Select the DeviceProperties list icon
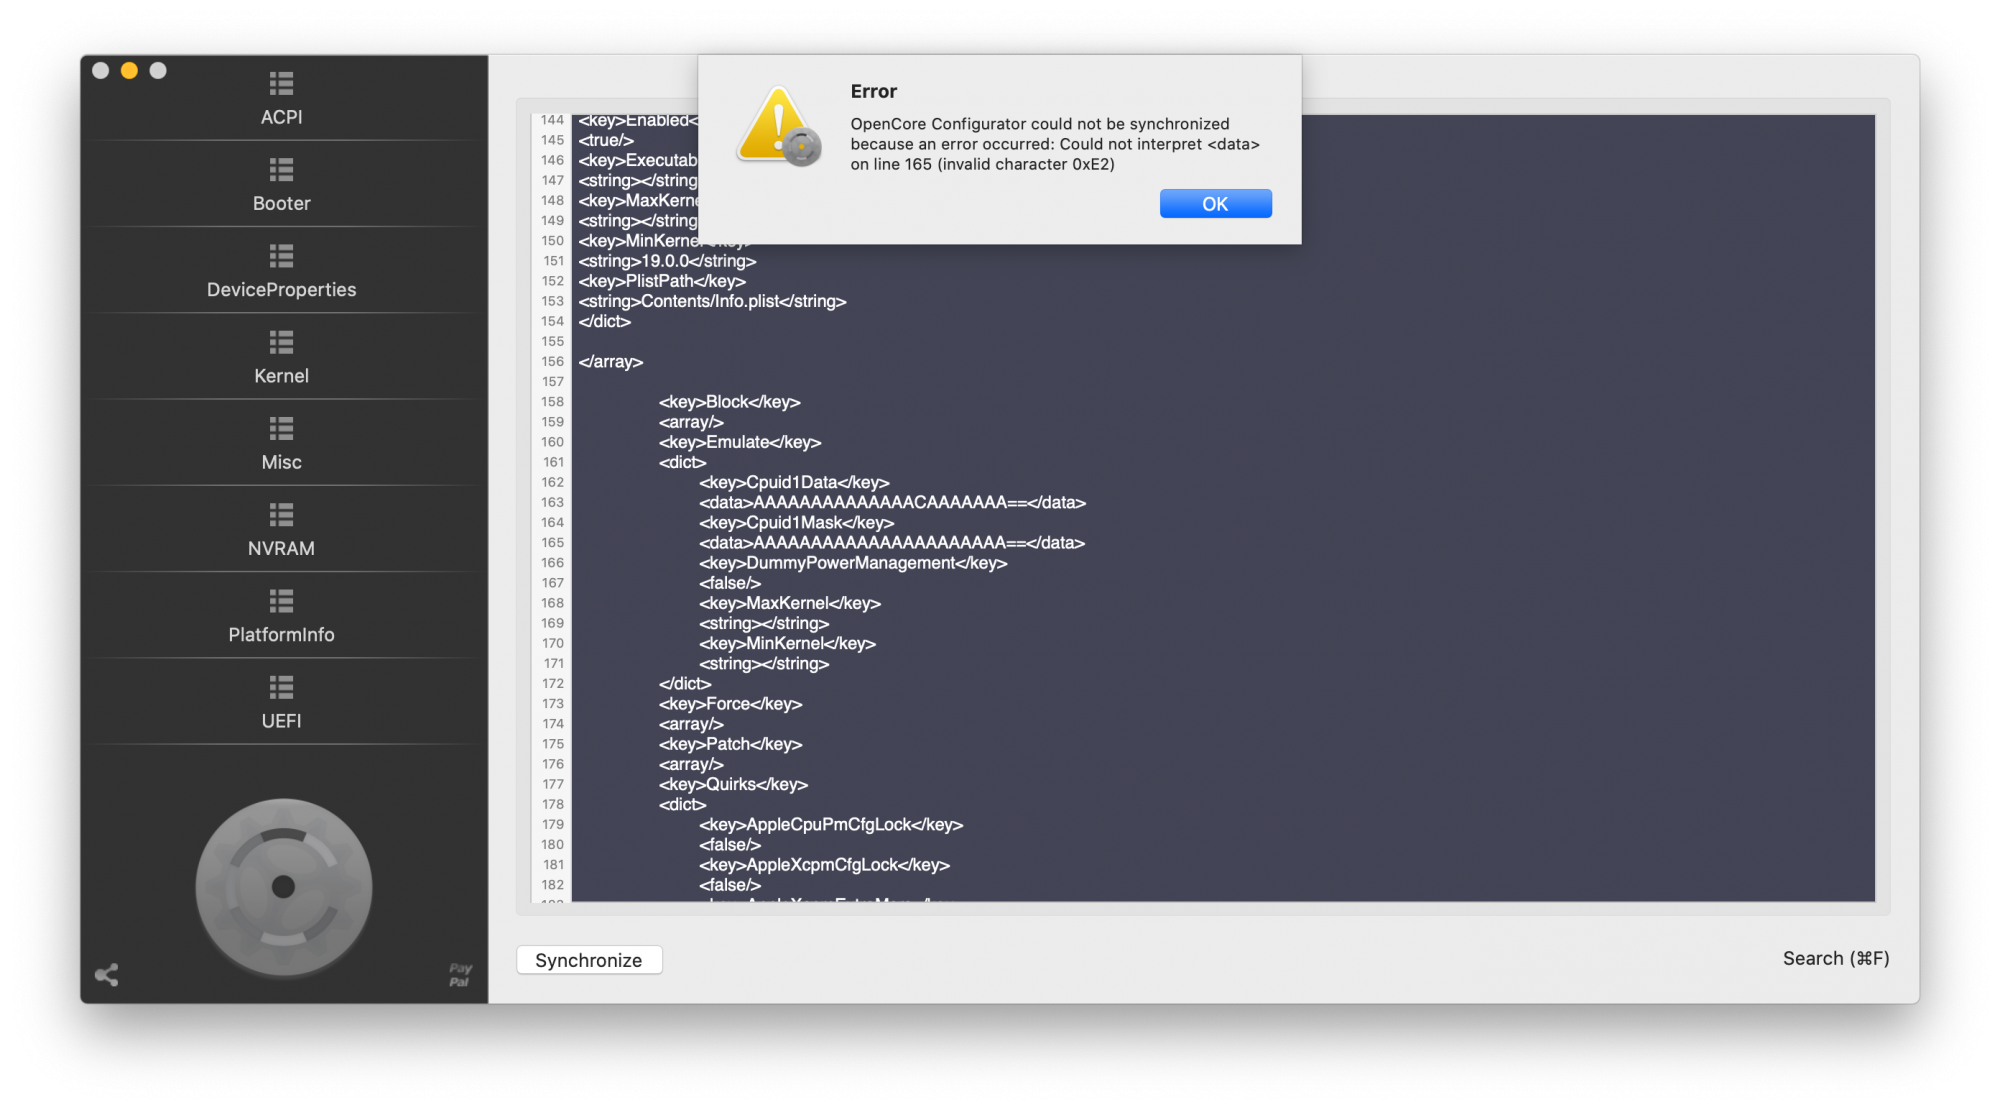The width and height of the screenshot is (2000, 1110). (281, 256)
